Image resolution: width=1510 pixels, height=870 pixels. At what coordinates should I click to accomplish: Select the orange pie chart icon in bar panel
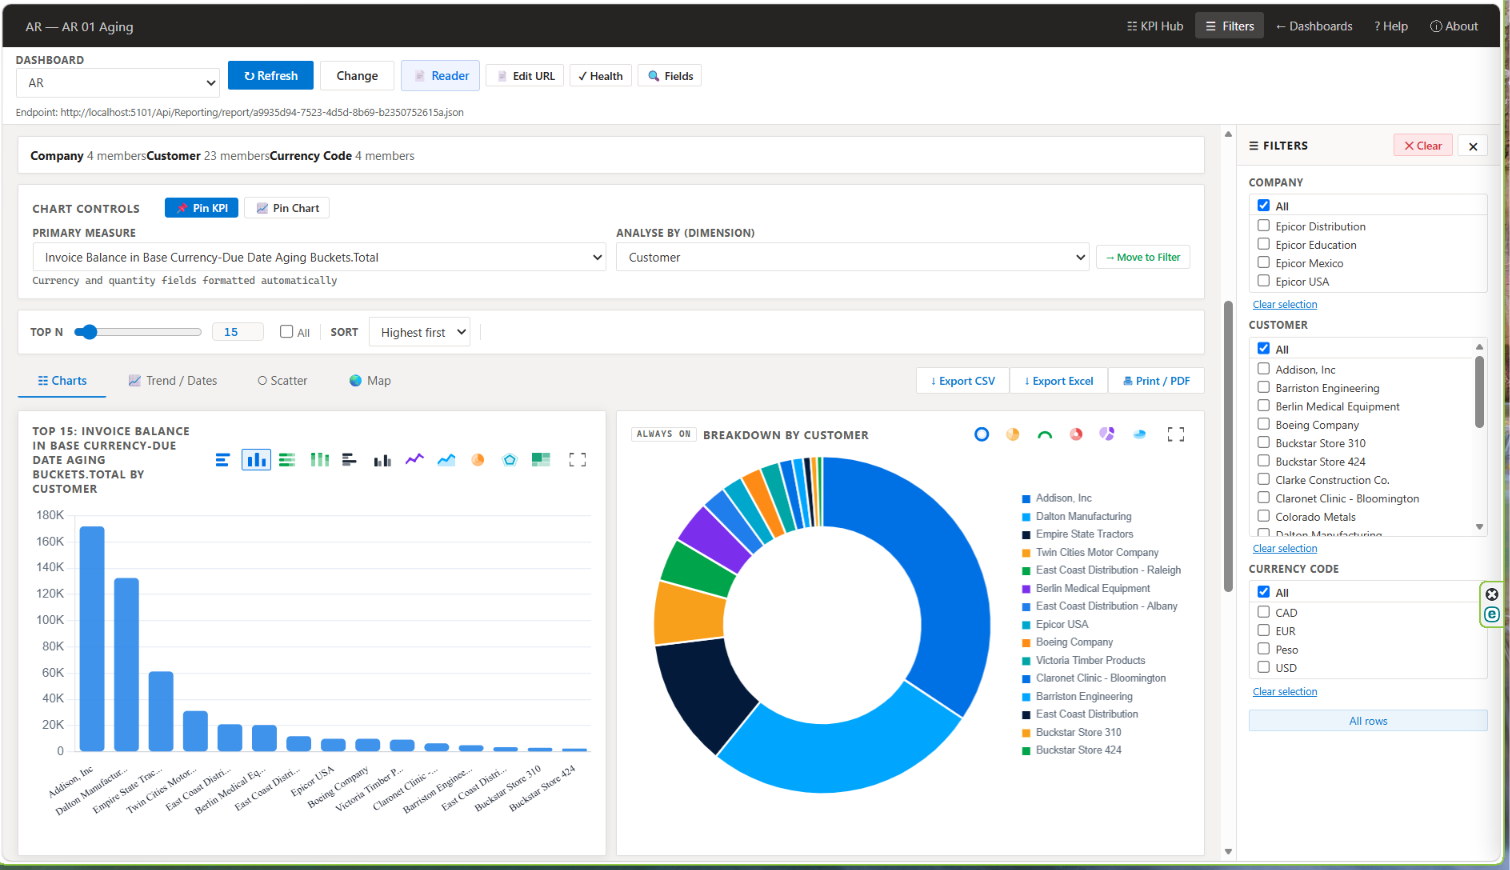[478, 460]
